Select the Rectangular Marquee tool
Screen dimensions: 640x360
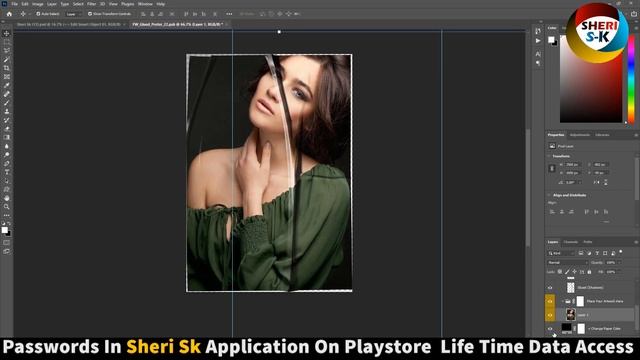point(7,42)
